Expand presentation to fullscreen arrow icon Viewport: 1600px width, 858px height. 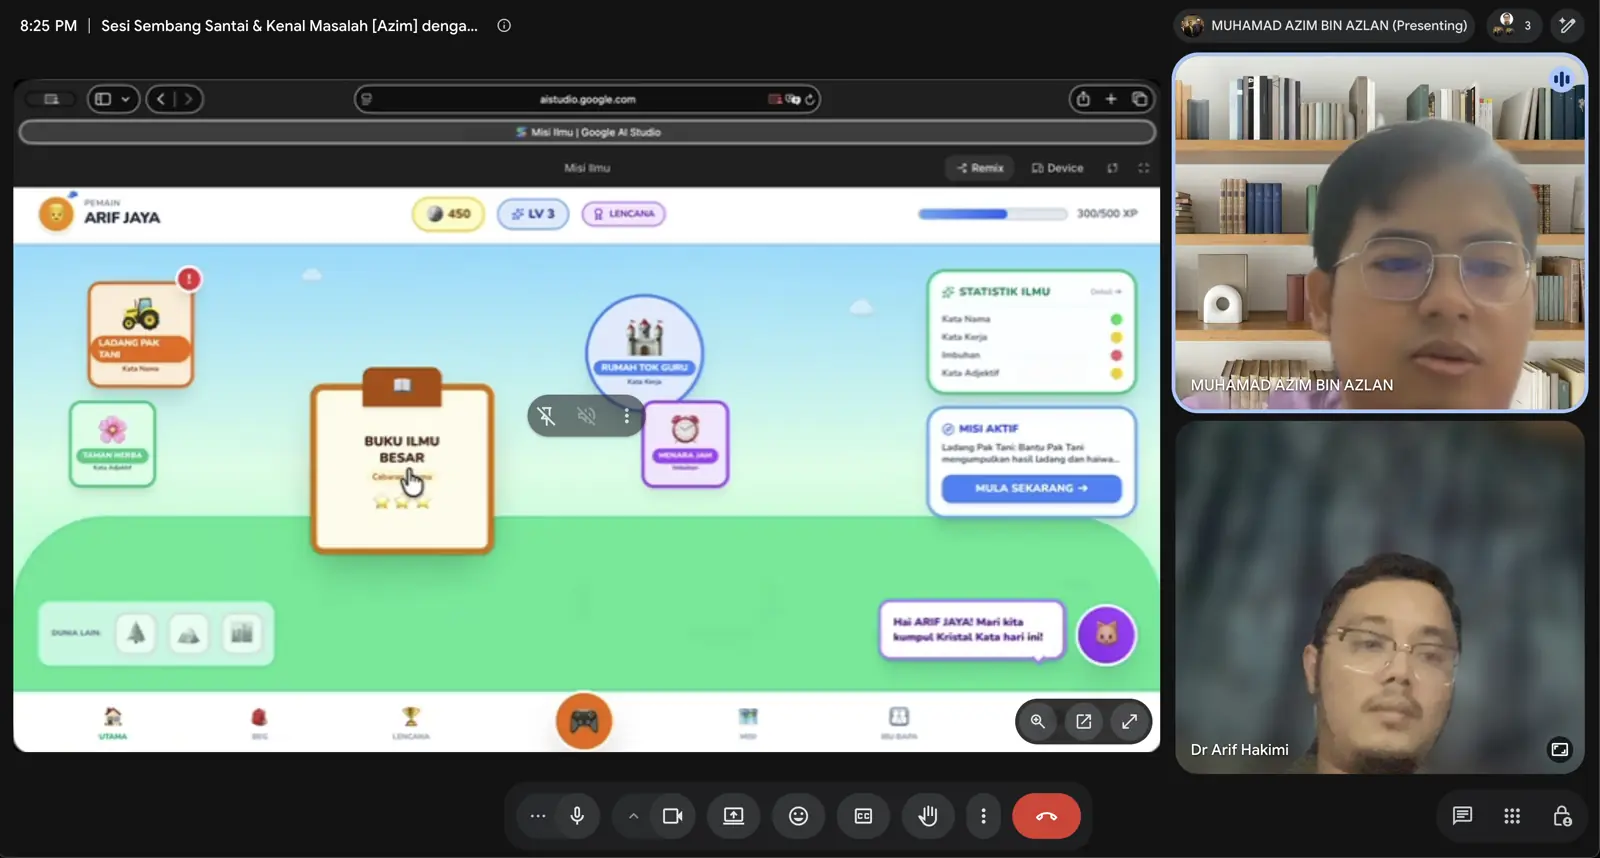[1129, 721]
